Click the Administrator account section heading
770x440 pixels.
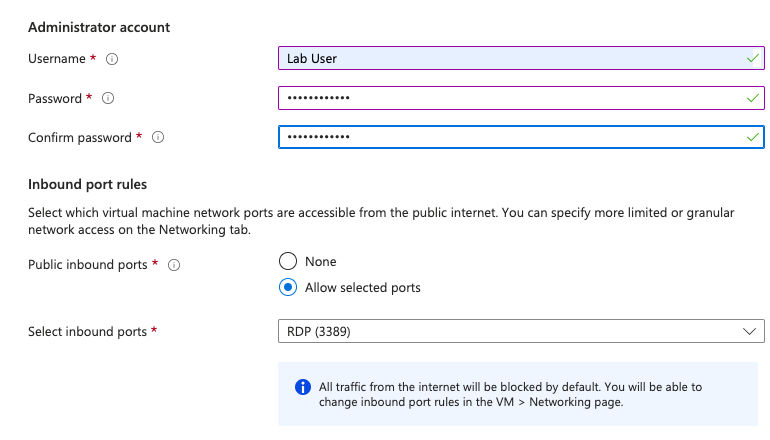(99, 27)
